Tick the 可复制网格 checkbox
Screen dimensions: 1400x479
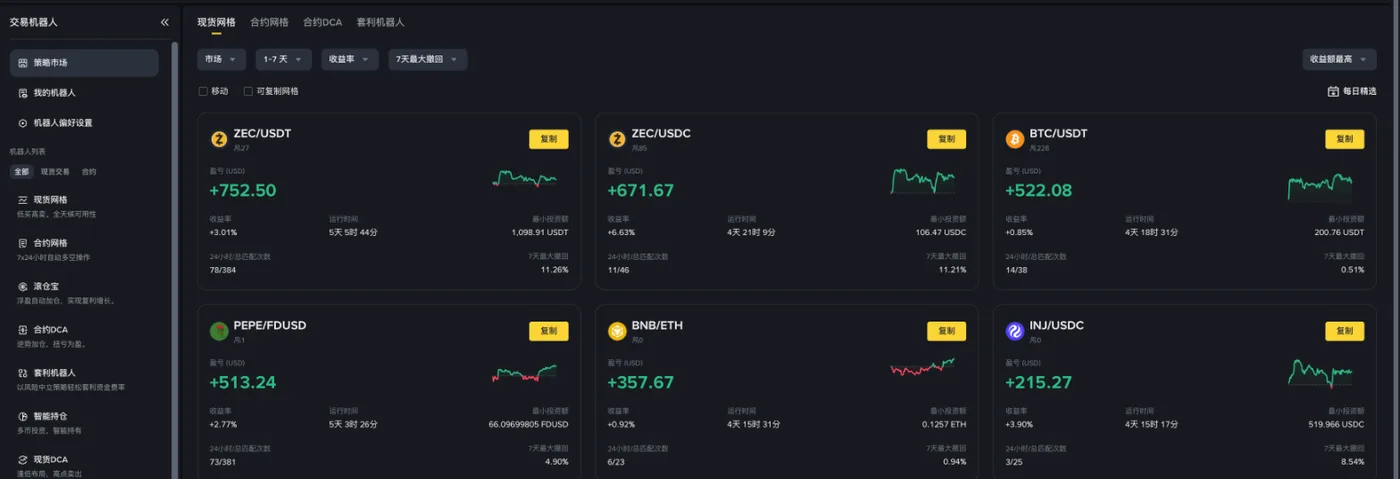(248, 91)
